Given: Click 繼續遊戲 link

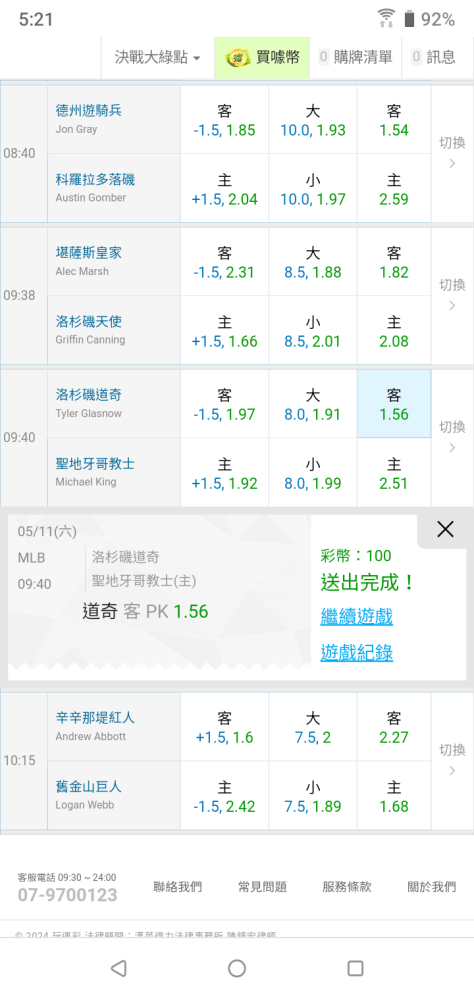Looking at the screenshot, I should tap(357, 617).
